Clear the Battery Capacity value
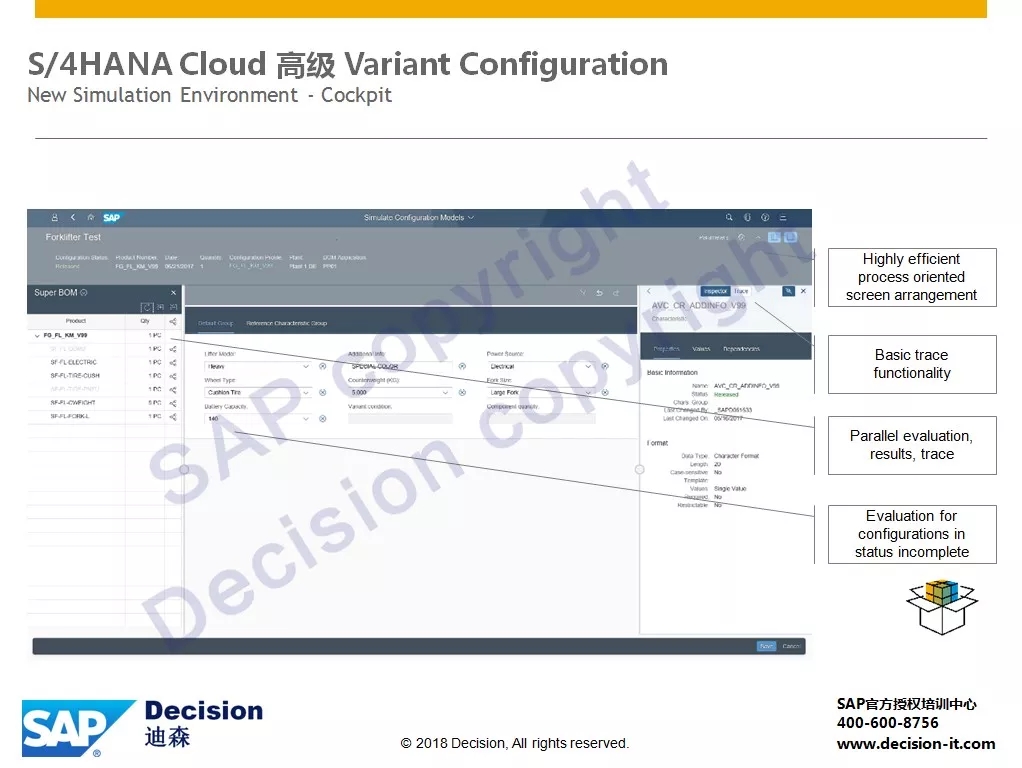Image resolution: width=1022 pixels, height=768 pixels. pos(323,419)
